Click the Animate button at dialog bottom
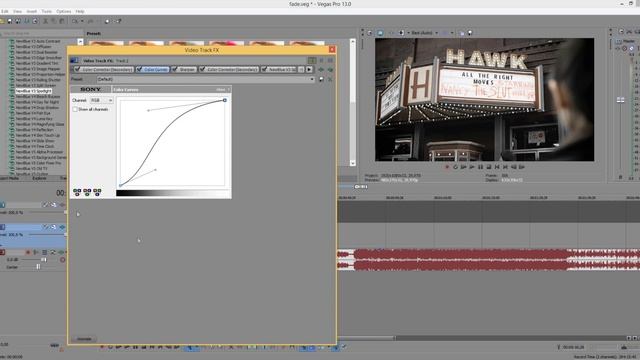This screenshot has width=640, height=360. click(x=84, y=339)
